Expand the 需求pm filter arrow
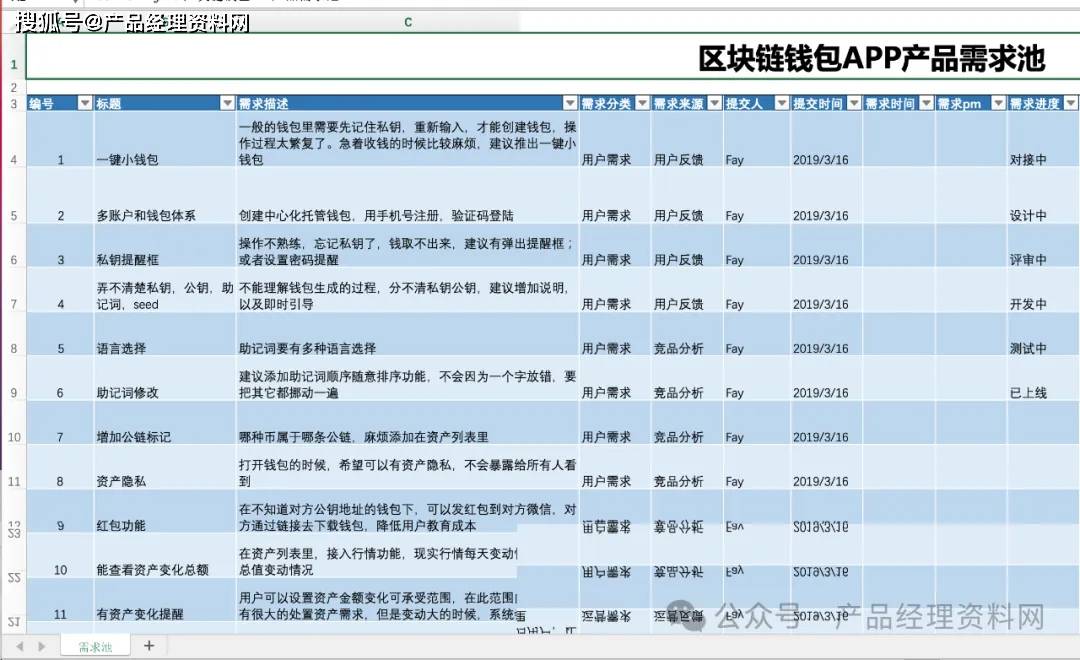The height and width of the screenshot is (660, 1080). click(x=997, y=103)
